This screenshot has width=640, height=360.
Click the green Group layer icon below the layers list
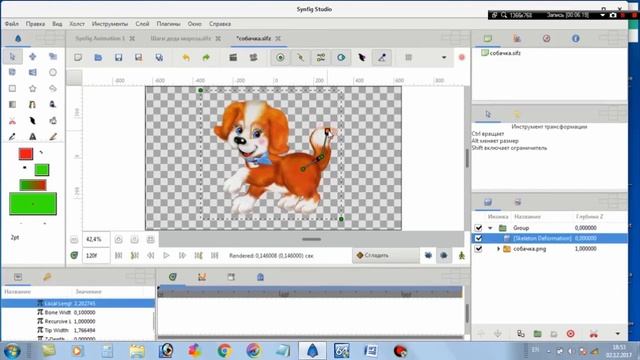[x=538, y=334]
